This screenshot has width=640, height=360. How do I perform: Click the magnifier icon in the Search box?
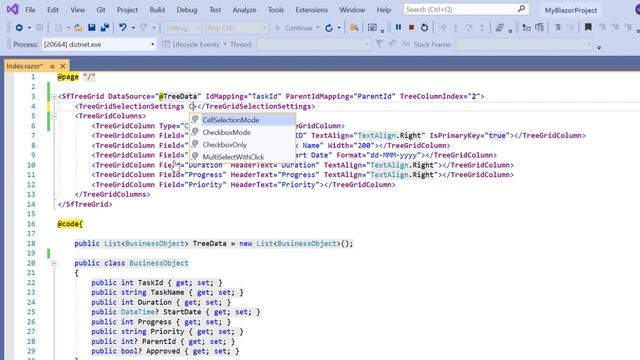point(521,9)
